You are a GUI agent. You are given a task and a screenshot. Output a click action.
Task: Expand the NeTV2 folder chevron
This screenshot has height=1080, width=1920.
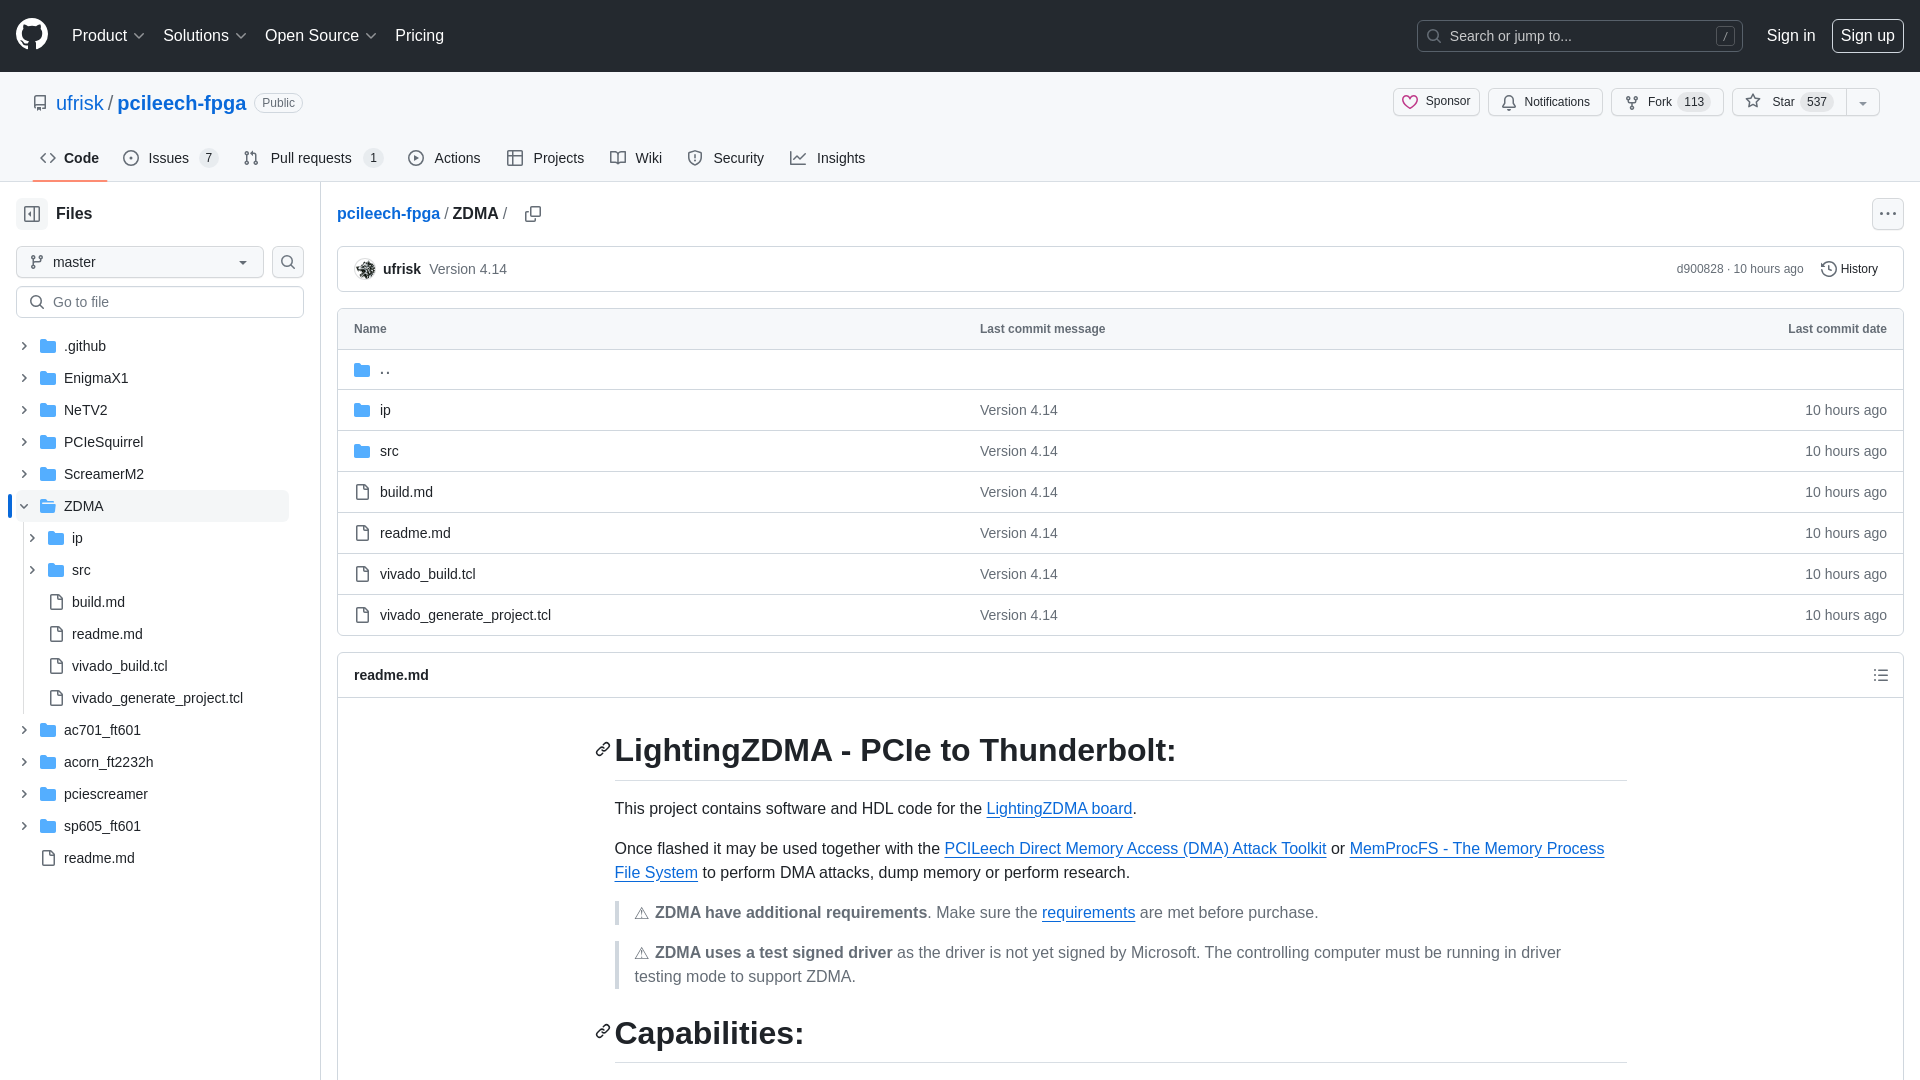tap(24, 410)
